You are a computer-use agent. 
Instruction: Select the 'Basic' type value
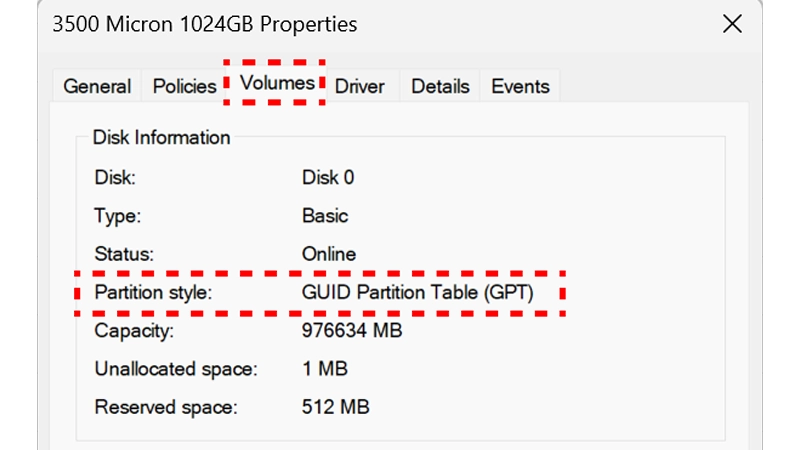coord(325,216)
